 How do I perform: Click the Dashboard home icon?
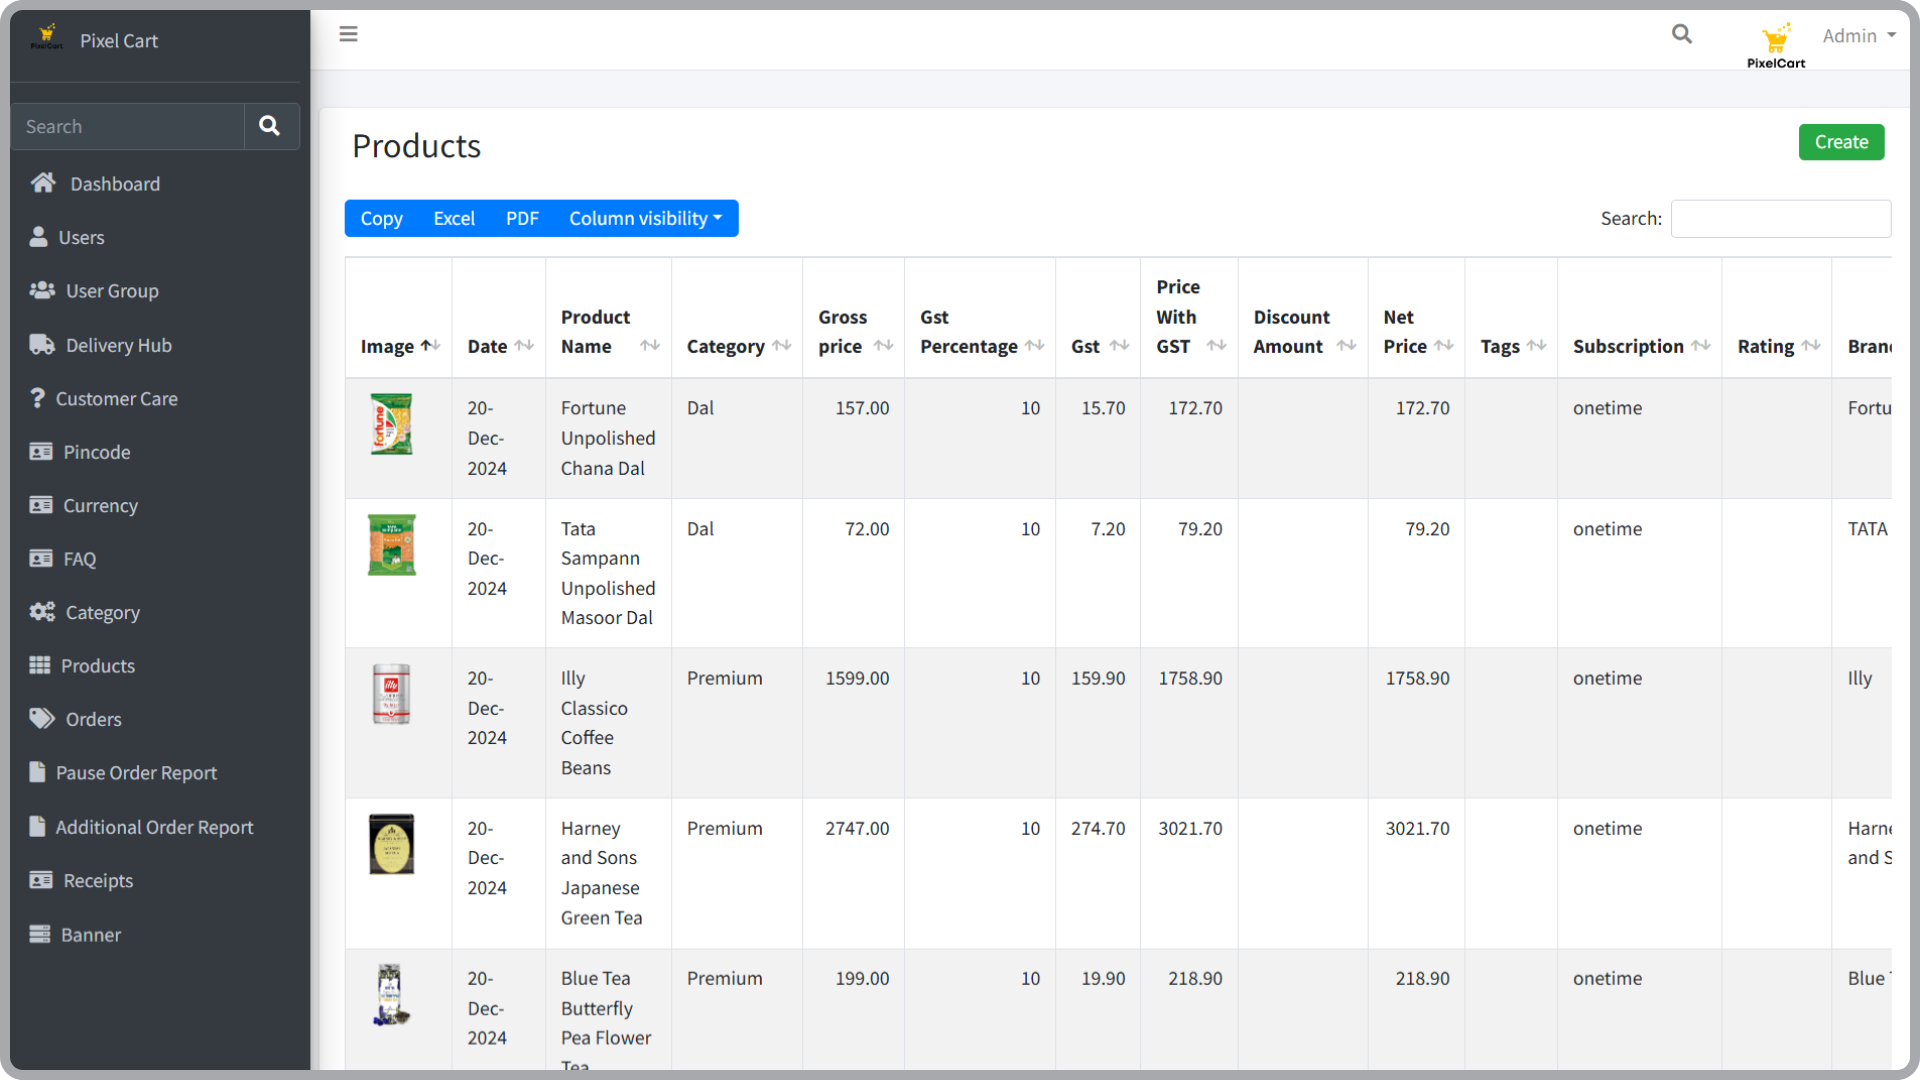[43, 183]
